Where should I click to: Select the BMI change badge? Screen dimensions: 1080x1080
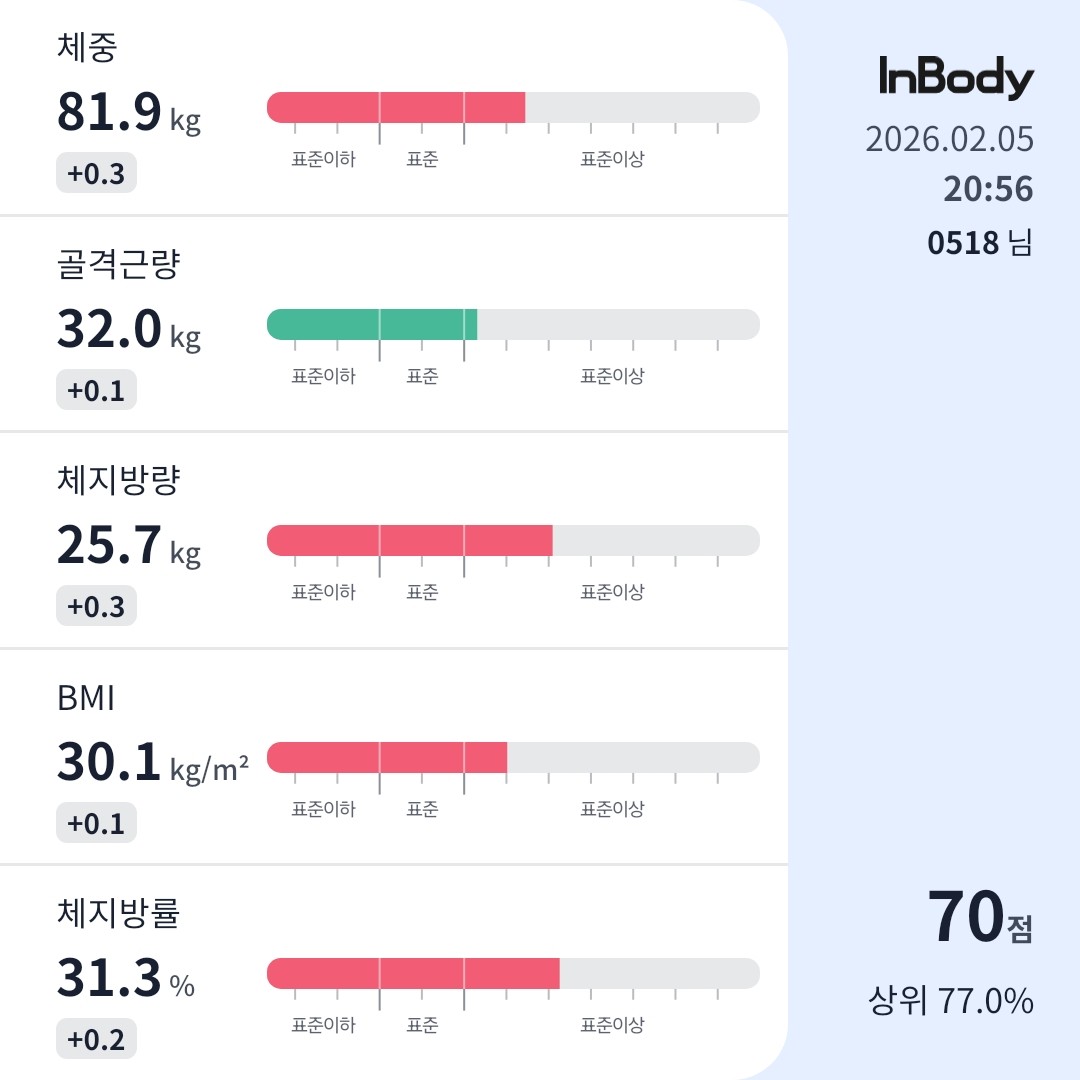[x=96, y=823]
